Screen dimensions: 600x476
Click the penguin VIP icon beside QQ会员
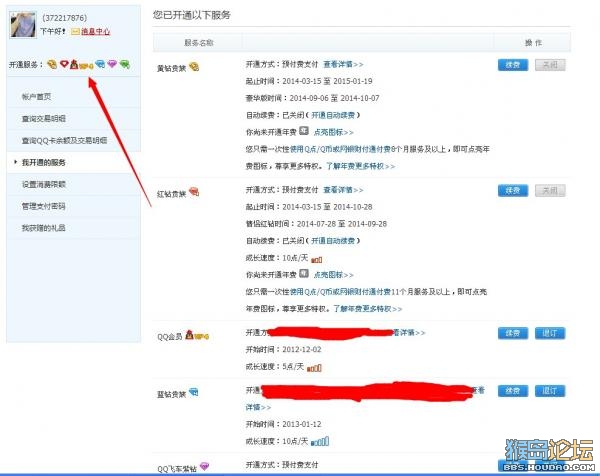coord(197,335)
